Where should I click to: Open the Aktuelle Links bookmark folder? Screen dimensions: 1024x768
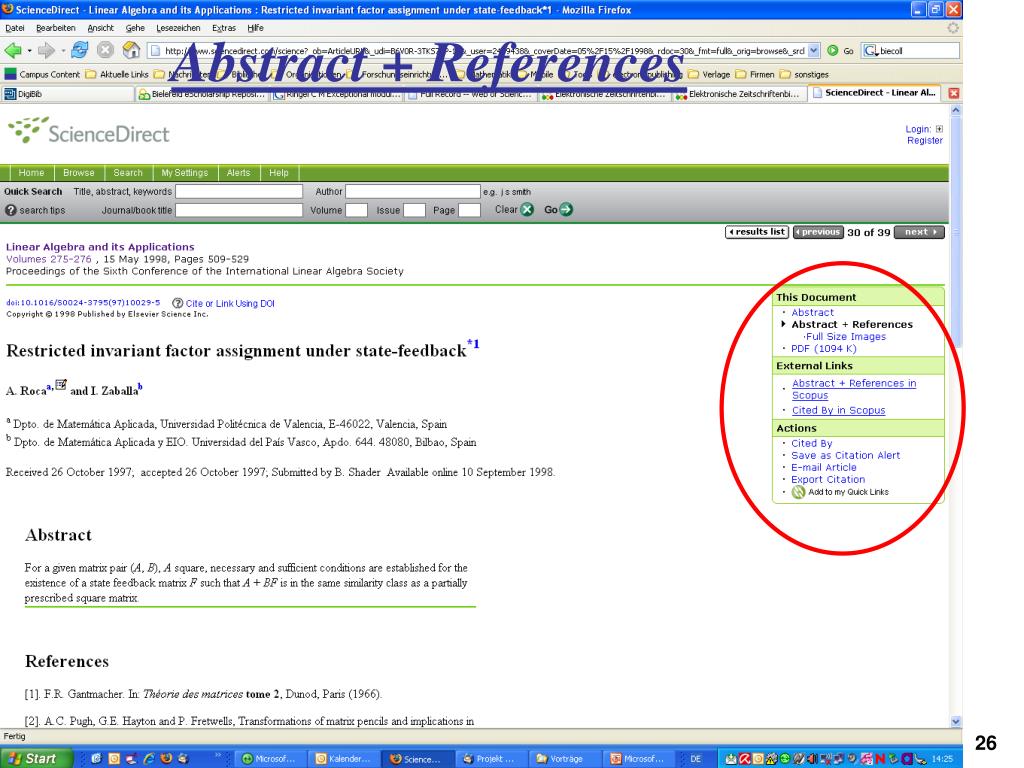[x=118, y=74]
